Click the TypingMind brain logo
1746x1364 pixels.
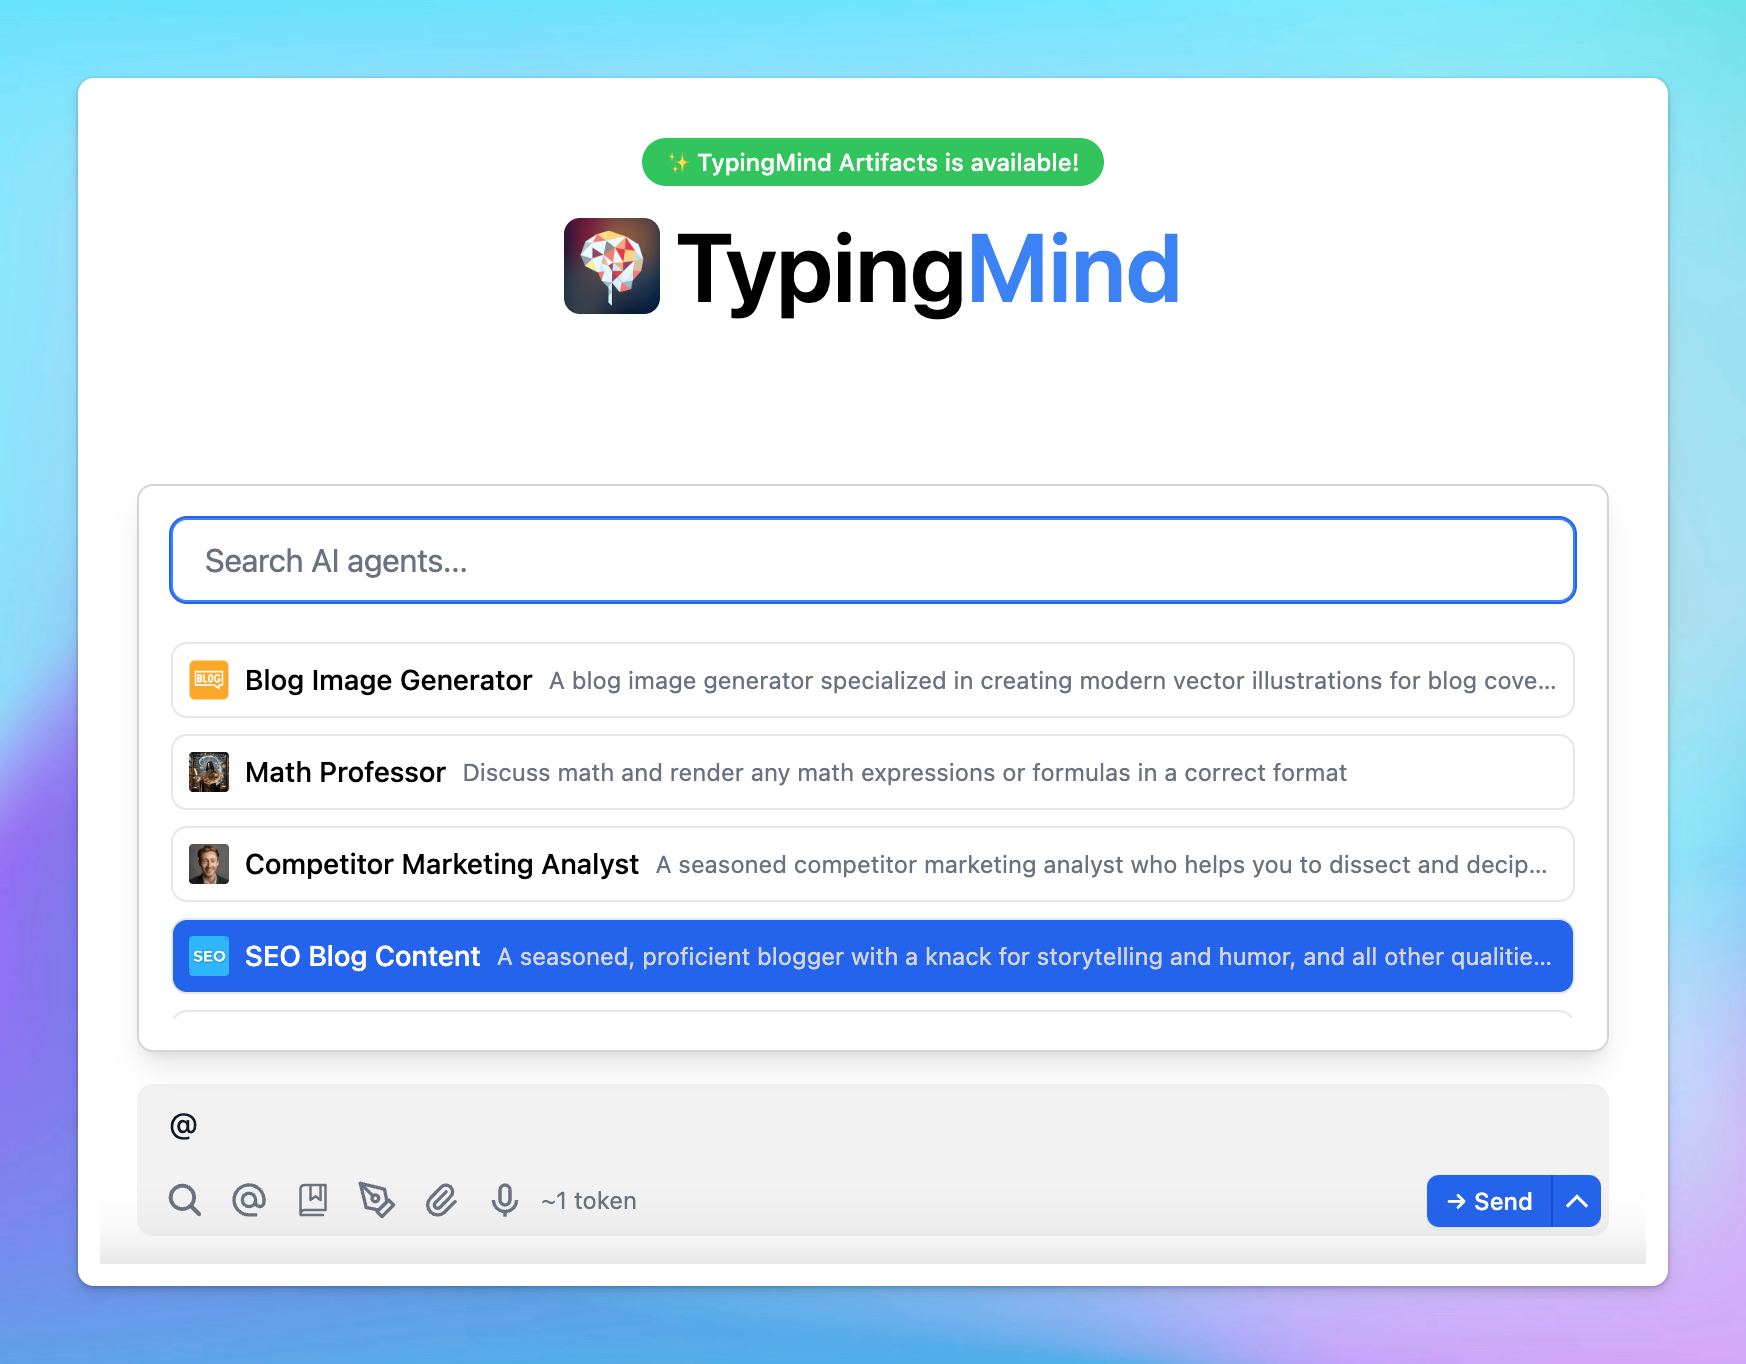click(612, 266)
